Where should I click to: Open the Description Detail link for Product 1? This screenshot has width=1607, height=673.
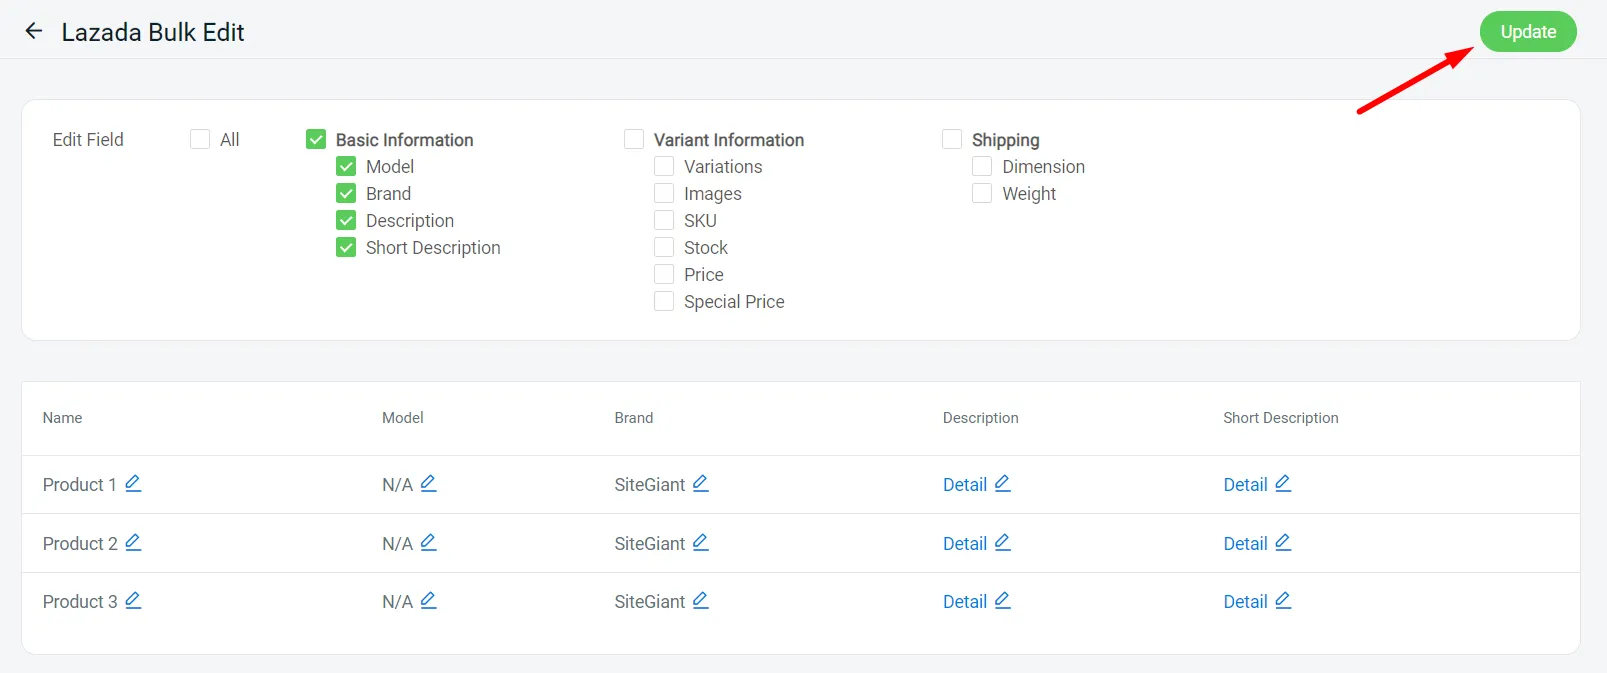(x=964, y=485)
